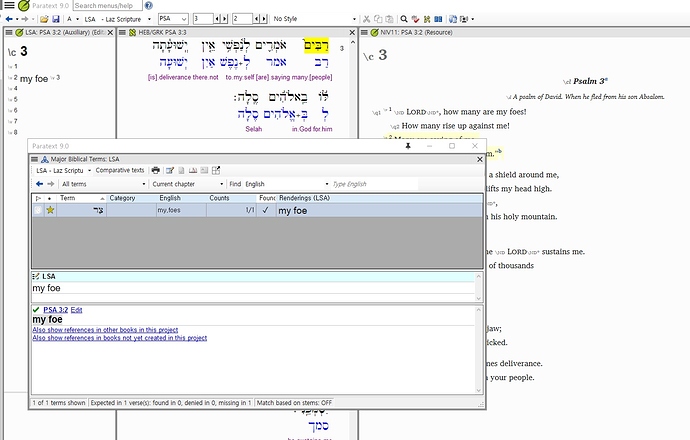The height and width of the screenshot is (440, 690).
Task: Open the PSA 3:2 reference link
Action: coord(55,310)
